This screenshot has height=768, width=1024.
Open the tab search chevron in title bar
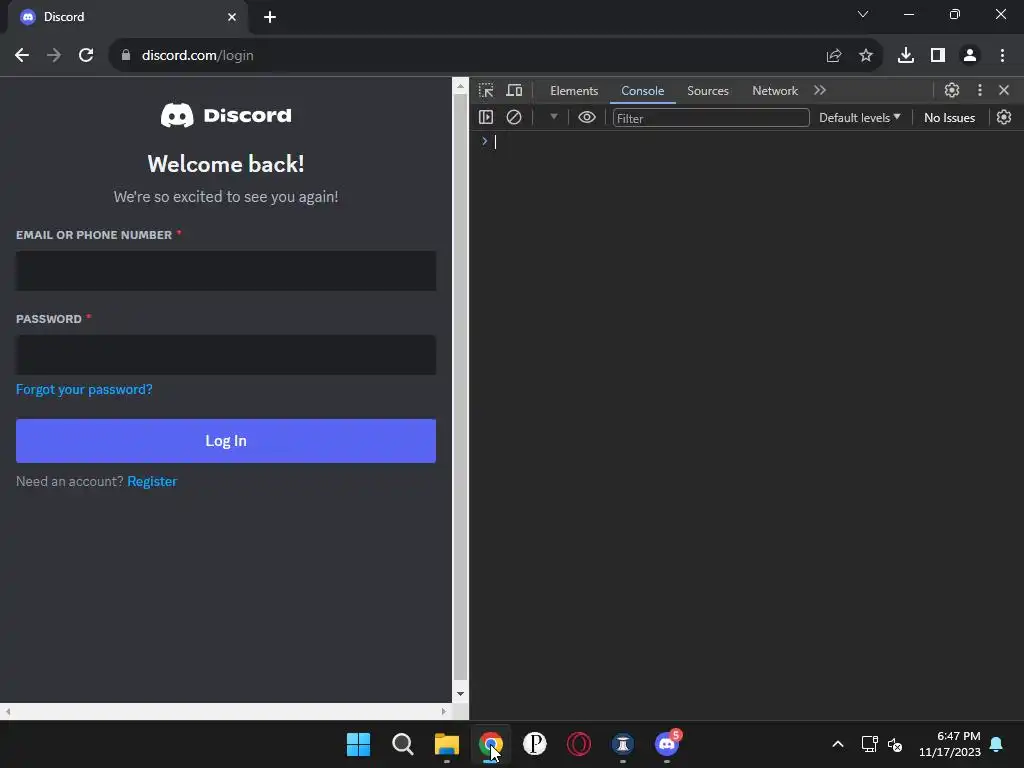863,14
